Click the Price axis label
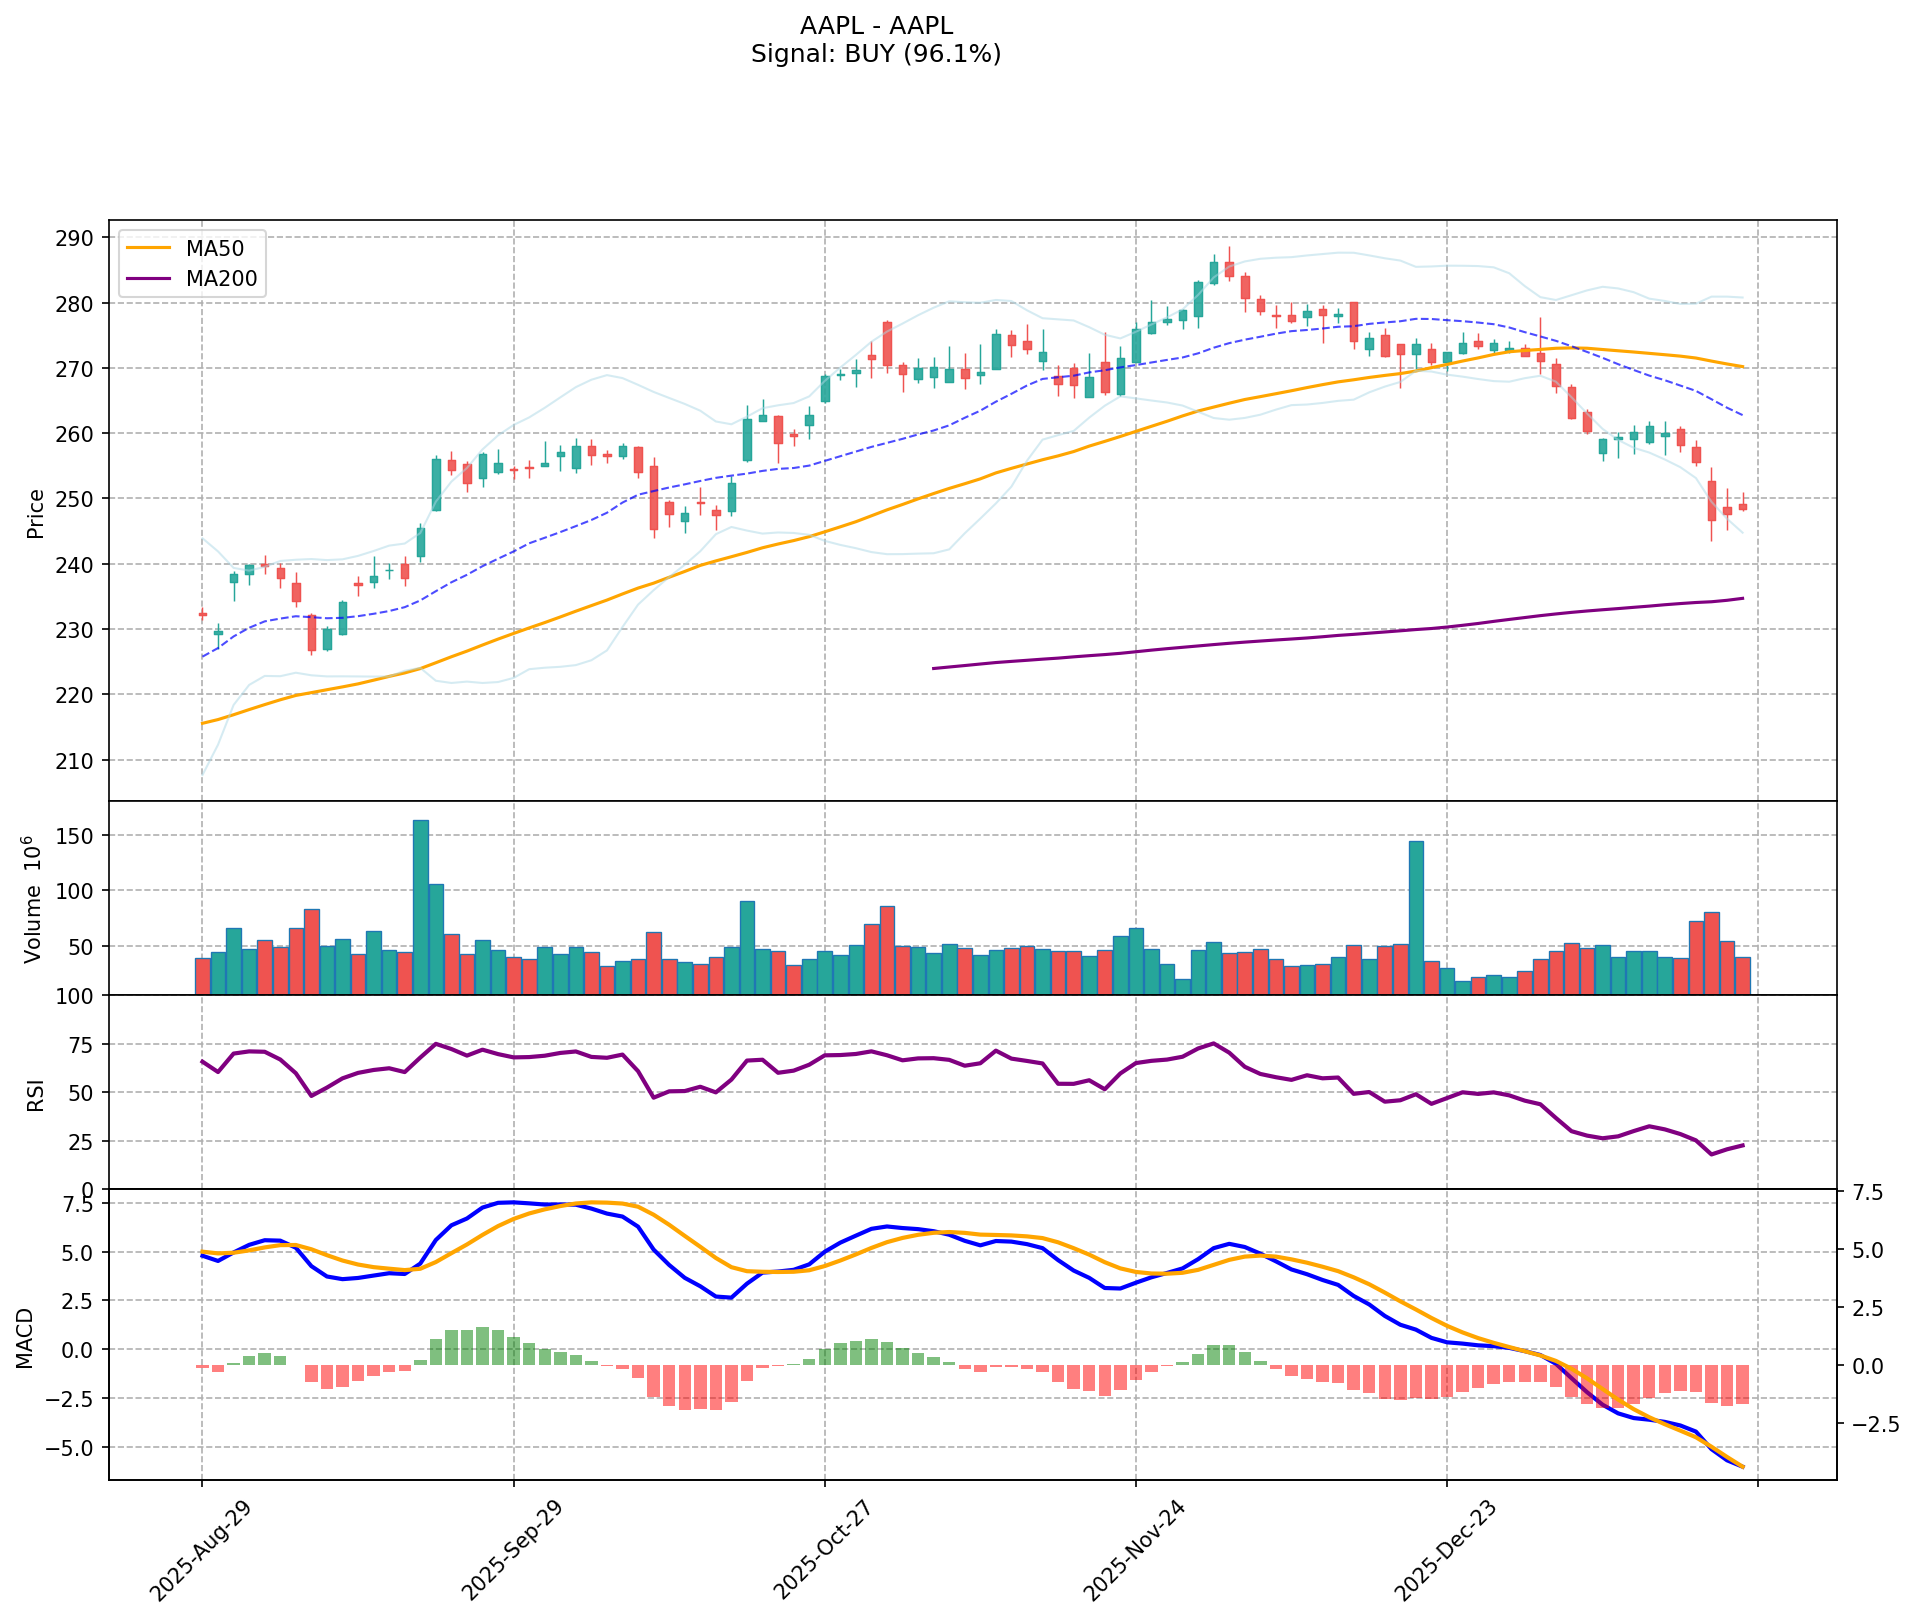Screen dimensions: 1916x1619 click(36, 513)
